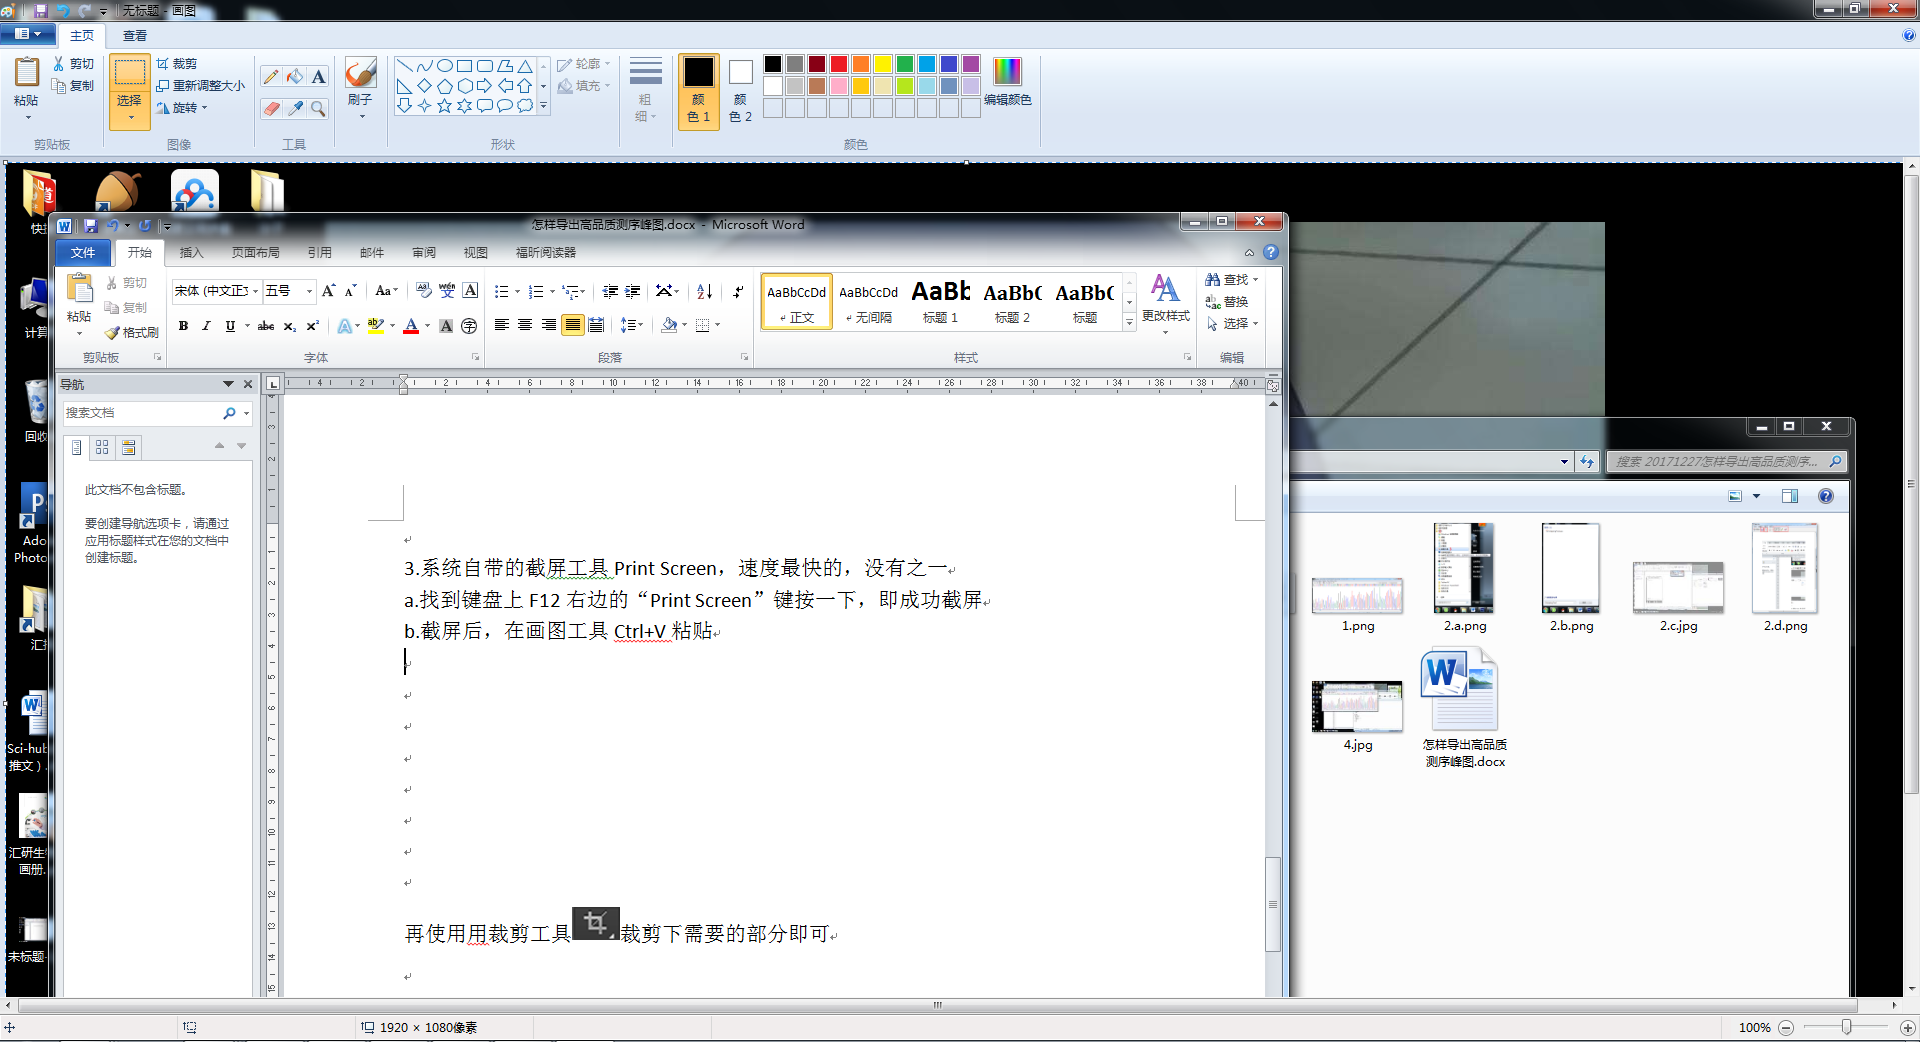Choose the red color swatch
1920x1042 pixels.
click(x=839, y=64)
